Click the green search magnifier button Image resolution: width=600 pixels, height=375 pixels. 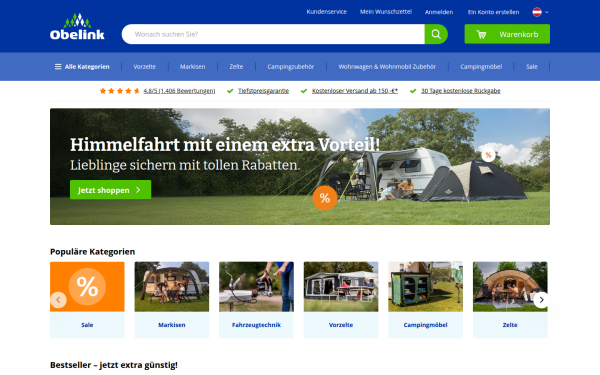[436, 34]
